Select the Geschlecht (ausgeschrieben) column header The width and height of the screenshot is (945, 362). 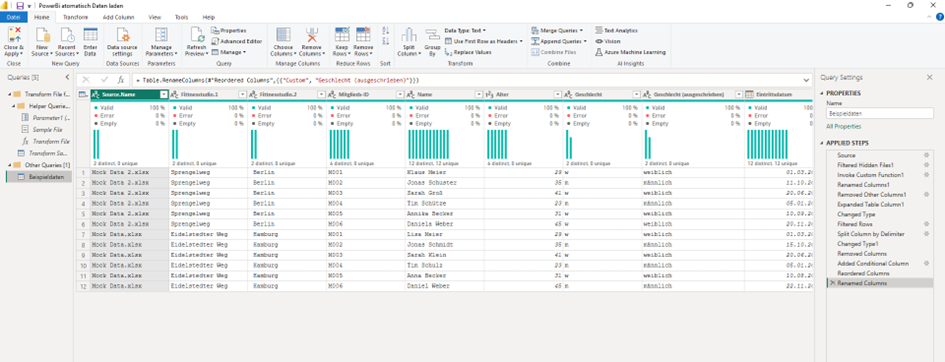pyautogui.click(x=692, y=95)
